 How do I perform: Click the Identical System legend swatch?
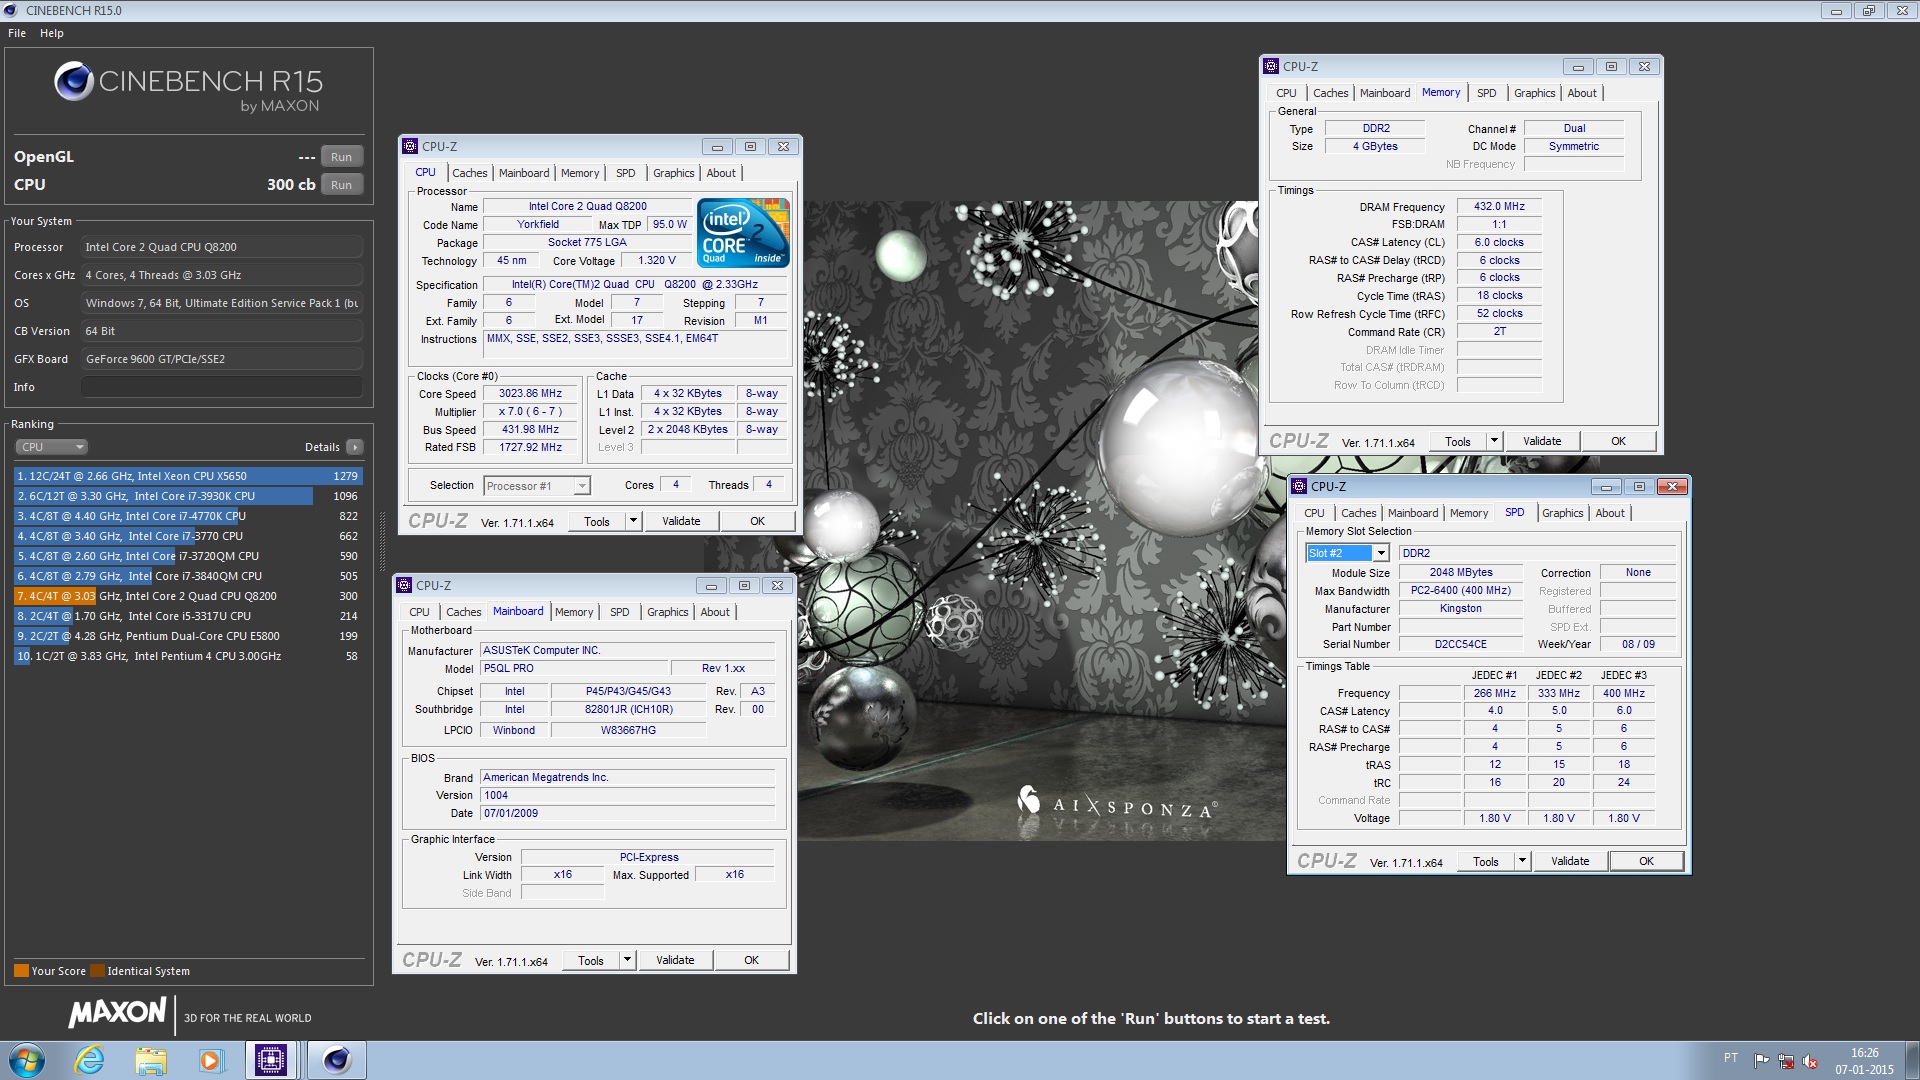[x=97, y=971]
